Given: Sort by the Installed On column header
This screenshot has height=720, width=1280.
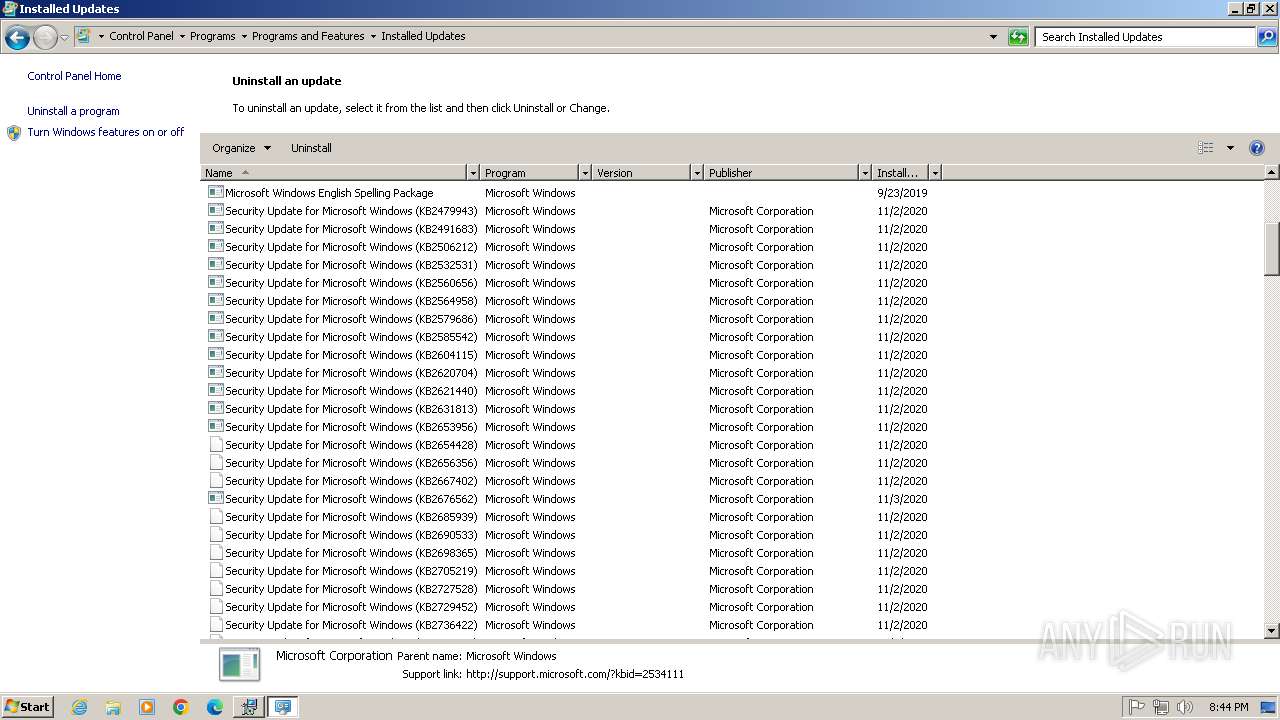Looking at the screenshot, I should 900,173.
